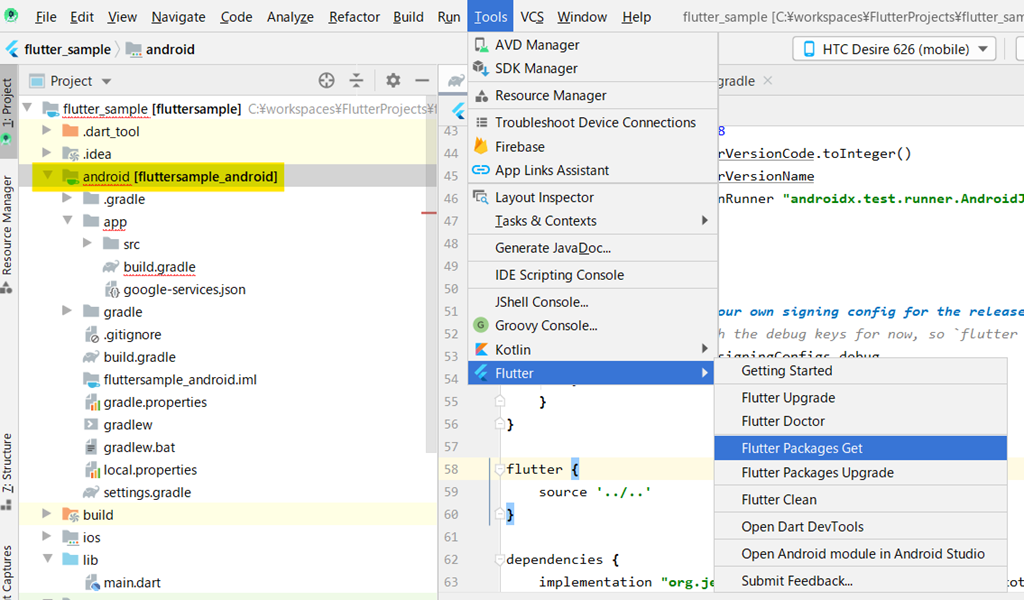Select google-services.json file
This screenshot has width=1024, height=600.
[184, 290]
